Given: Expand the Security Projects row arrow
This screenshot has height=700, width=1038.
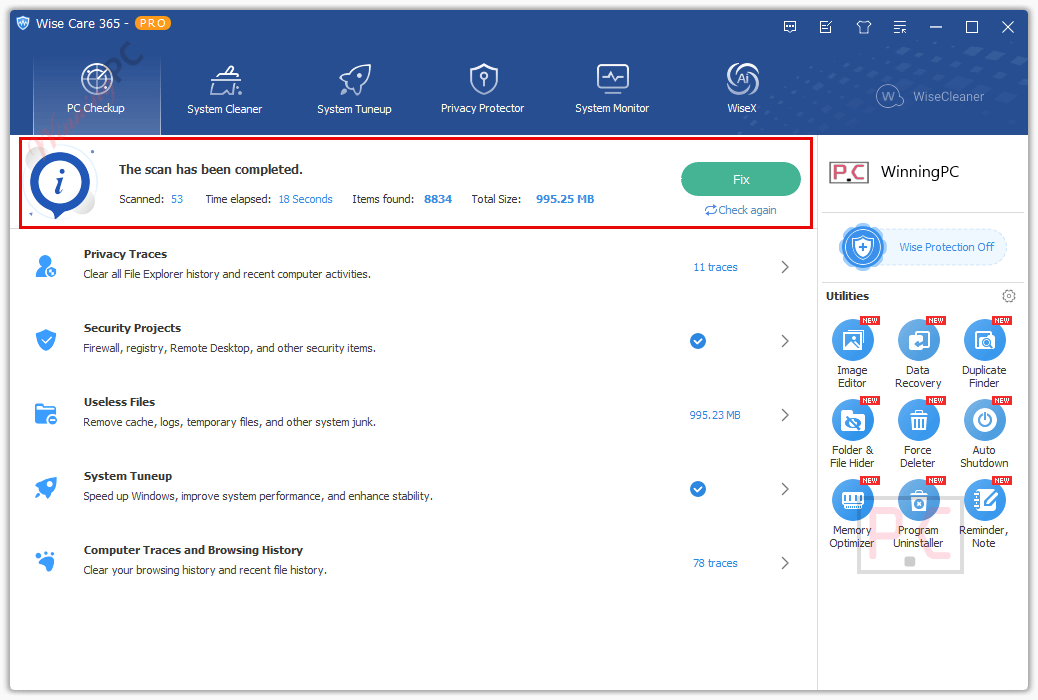Looking at the screenshot, I should pyautogui.click(x=785, y=341).
